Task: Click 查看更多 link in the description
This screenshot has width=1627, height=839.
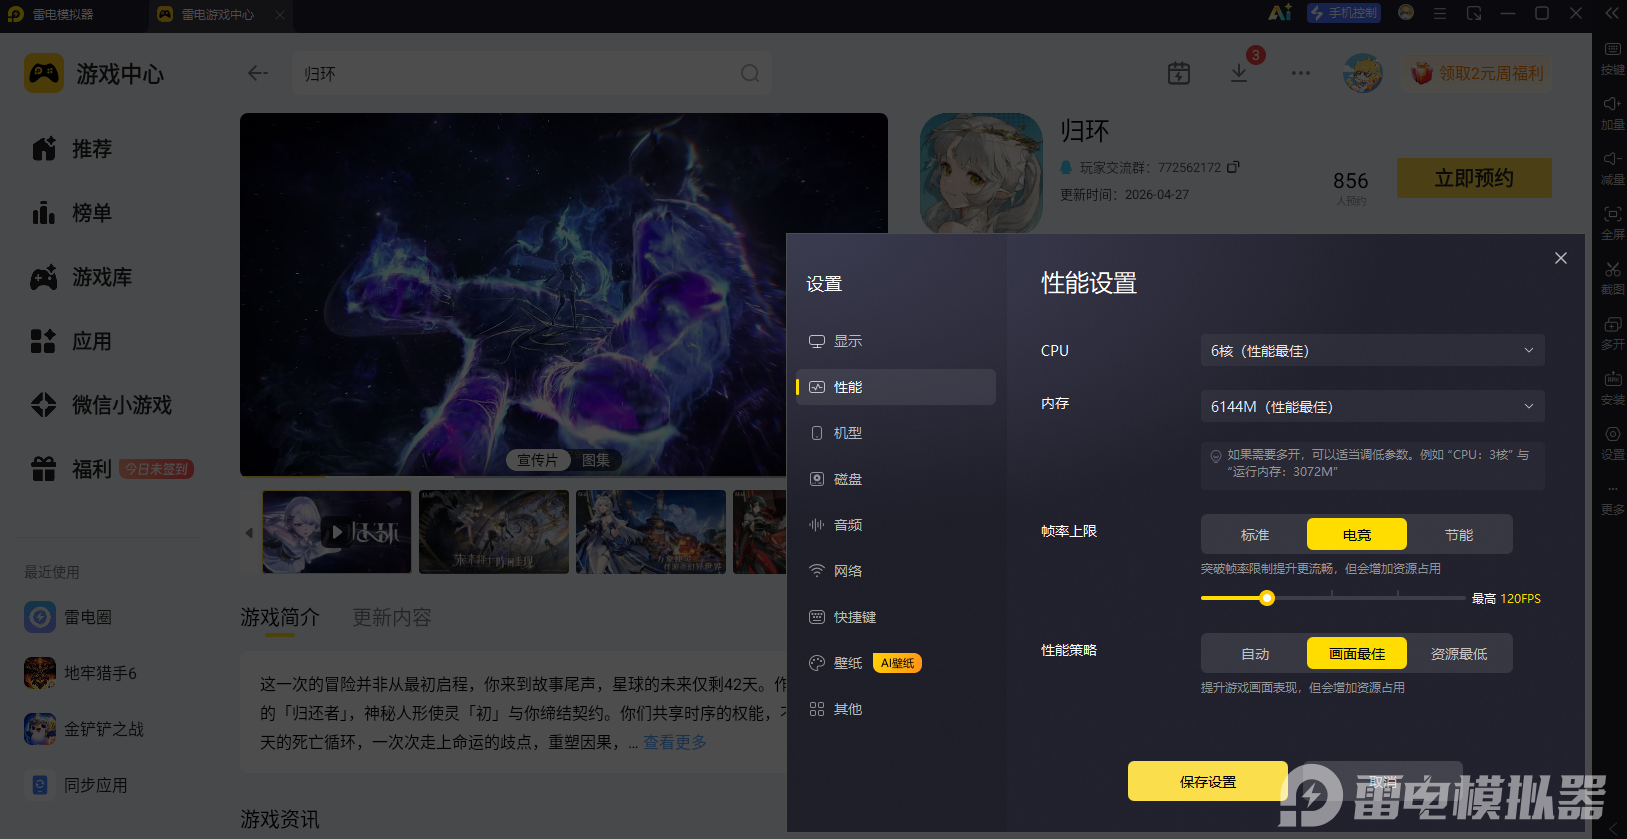Action: pyautogui.click(x=675, y=742)
